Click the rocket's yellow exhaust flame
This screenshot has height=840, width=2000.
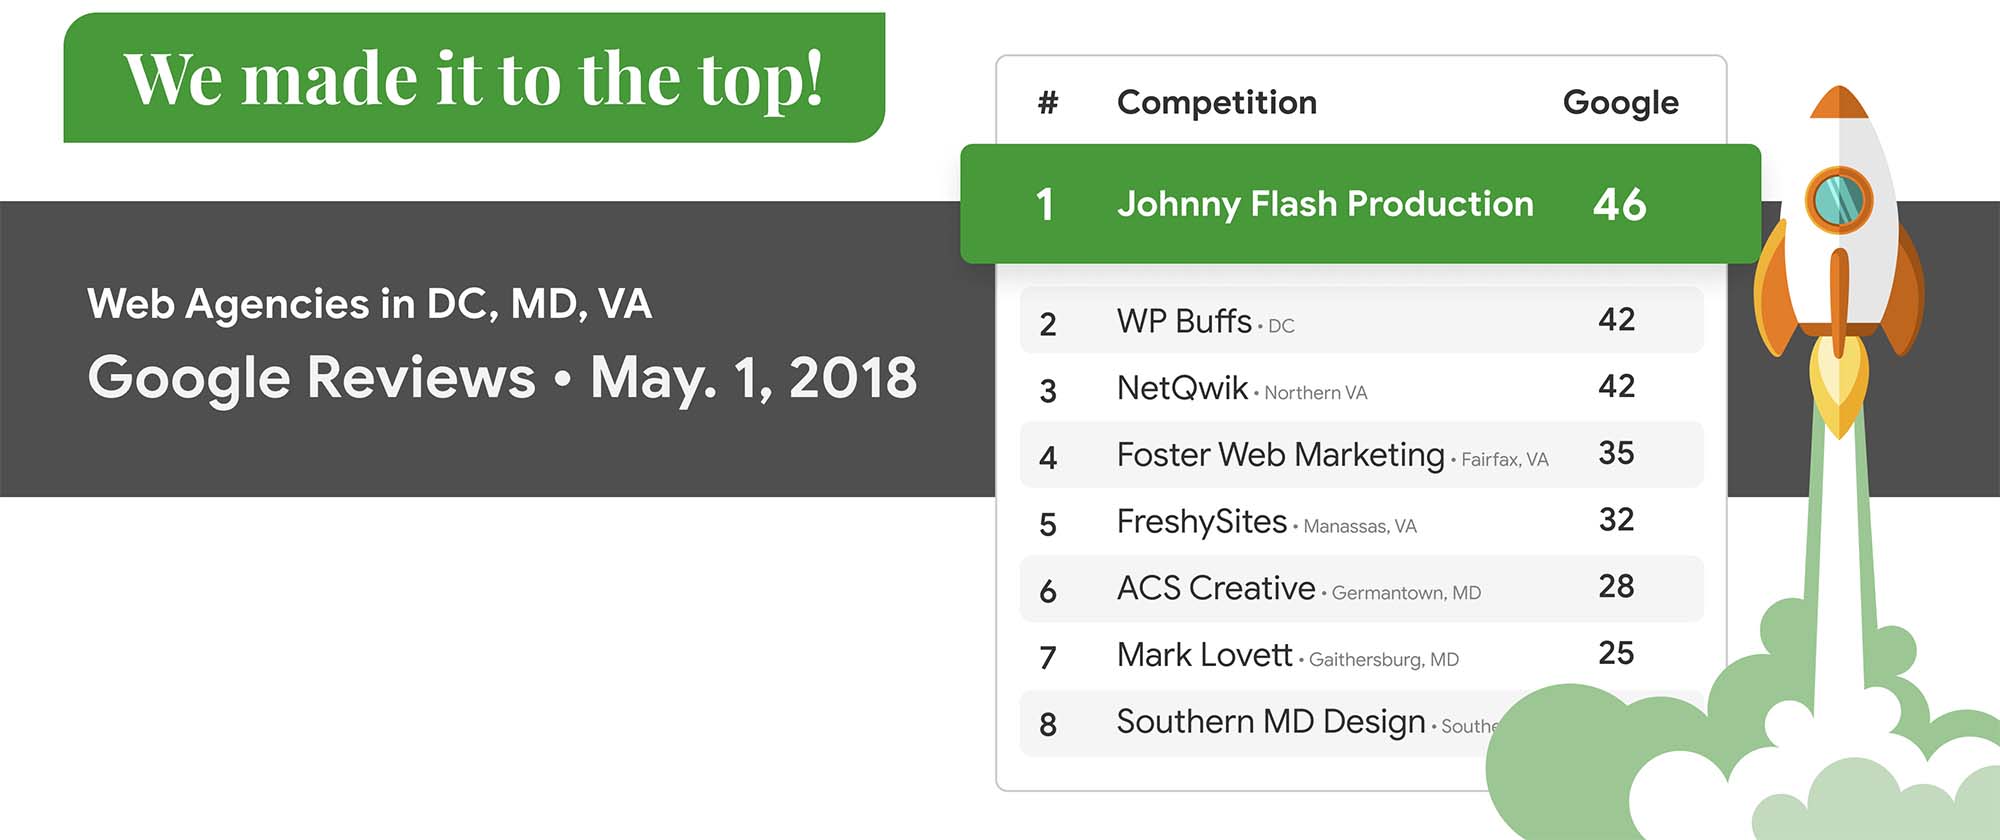(x=1839, y=387)
